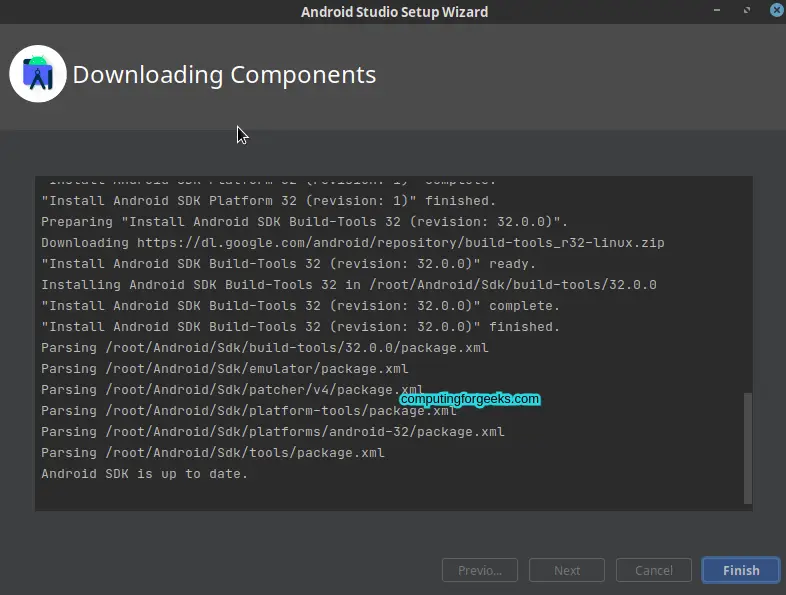Minimize the Setup Wizard window
The image size is (786, 595).
point(717,10)
